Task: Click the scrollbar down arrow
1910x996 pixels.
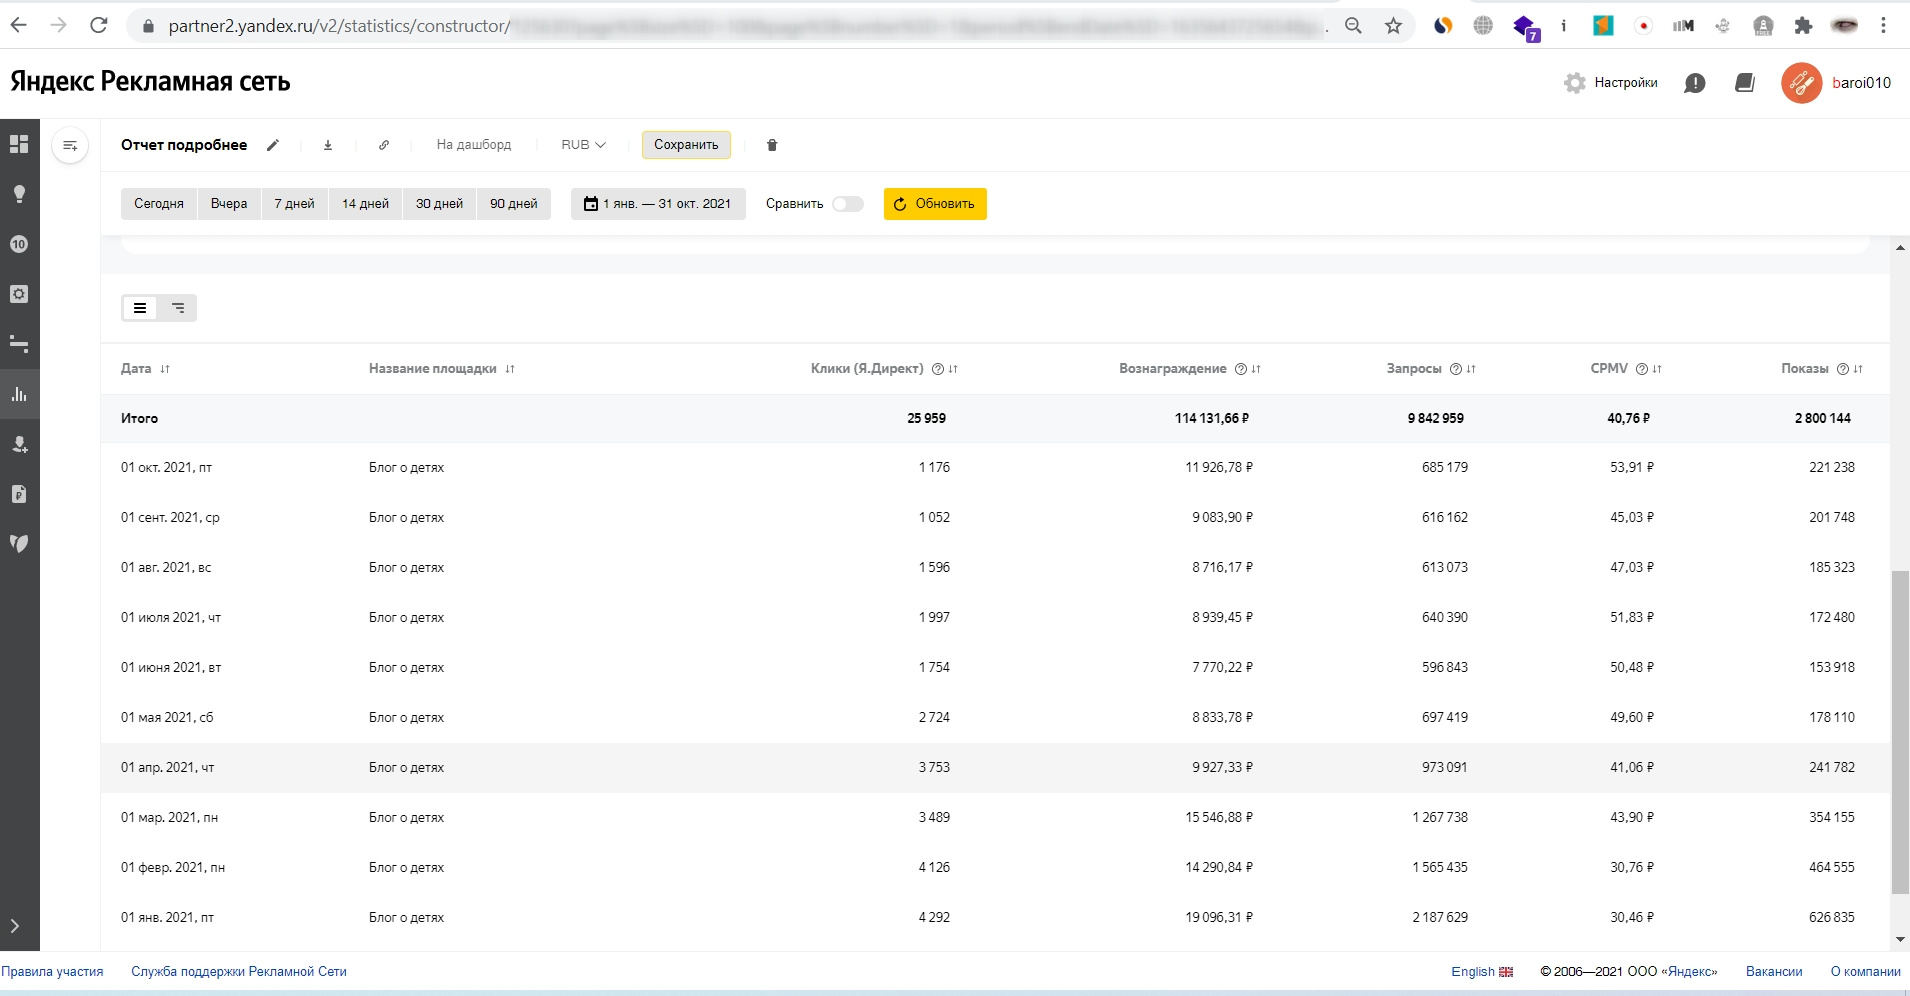Action: [1900, 940]
